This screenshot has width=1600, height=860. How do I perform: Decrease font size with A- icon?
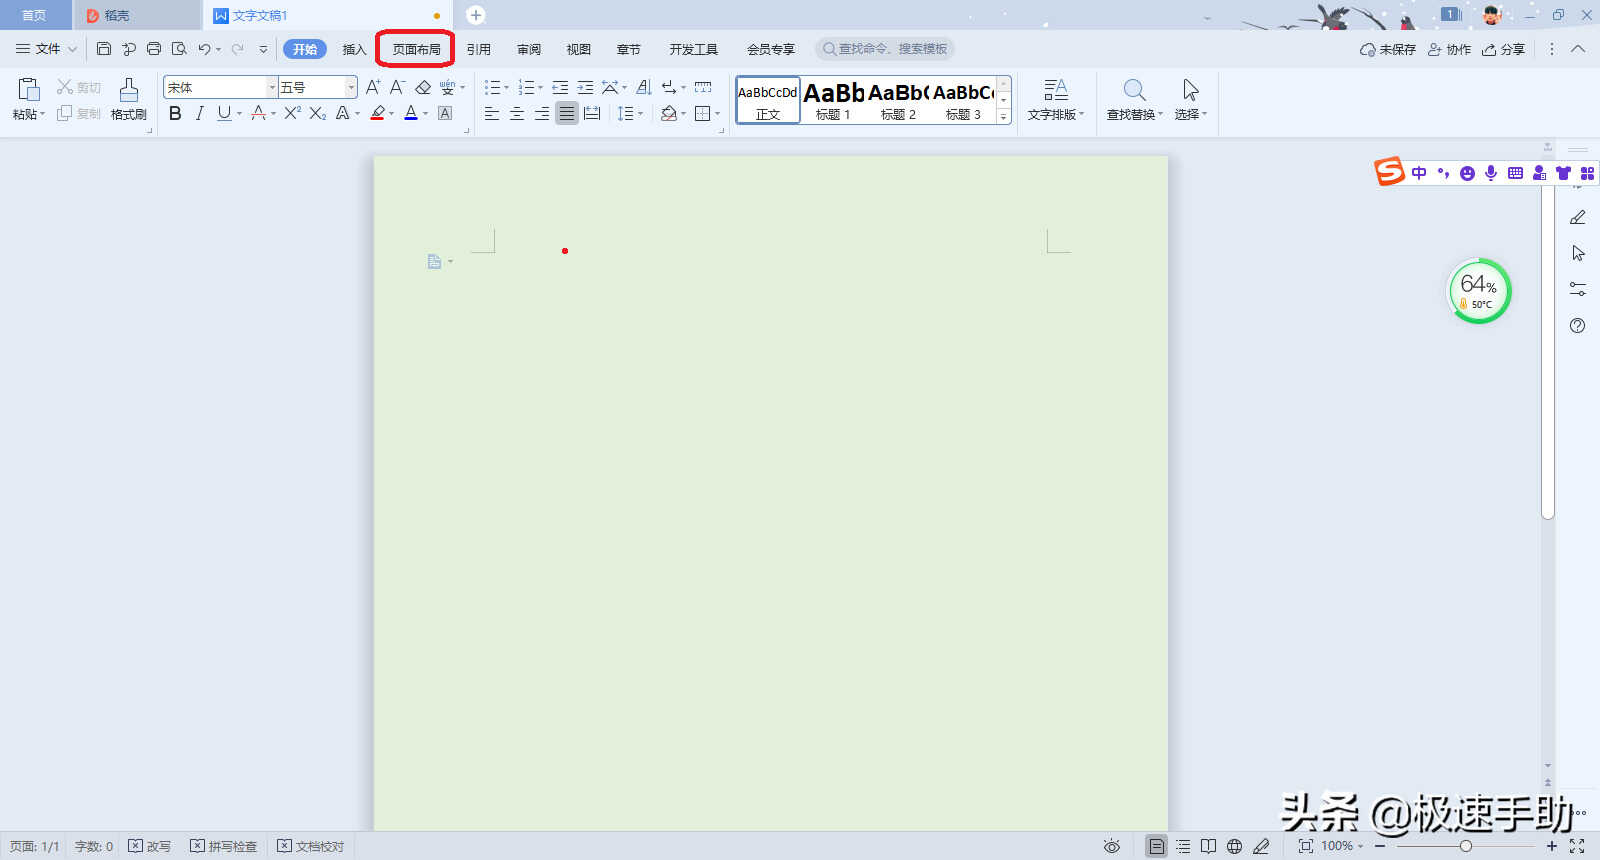397,87
